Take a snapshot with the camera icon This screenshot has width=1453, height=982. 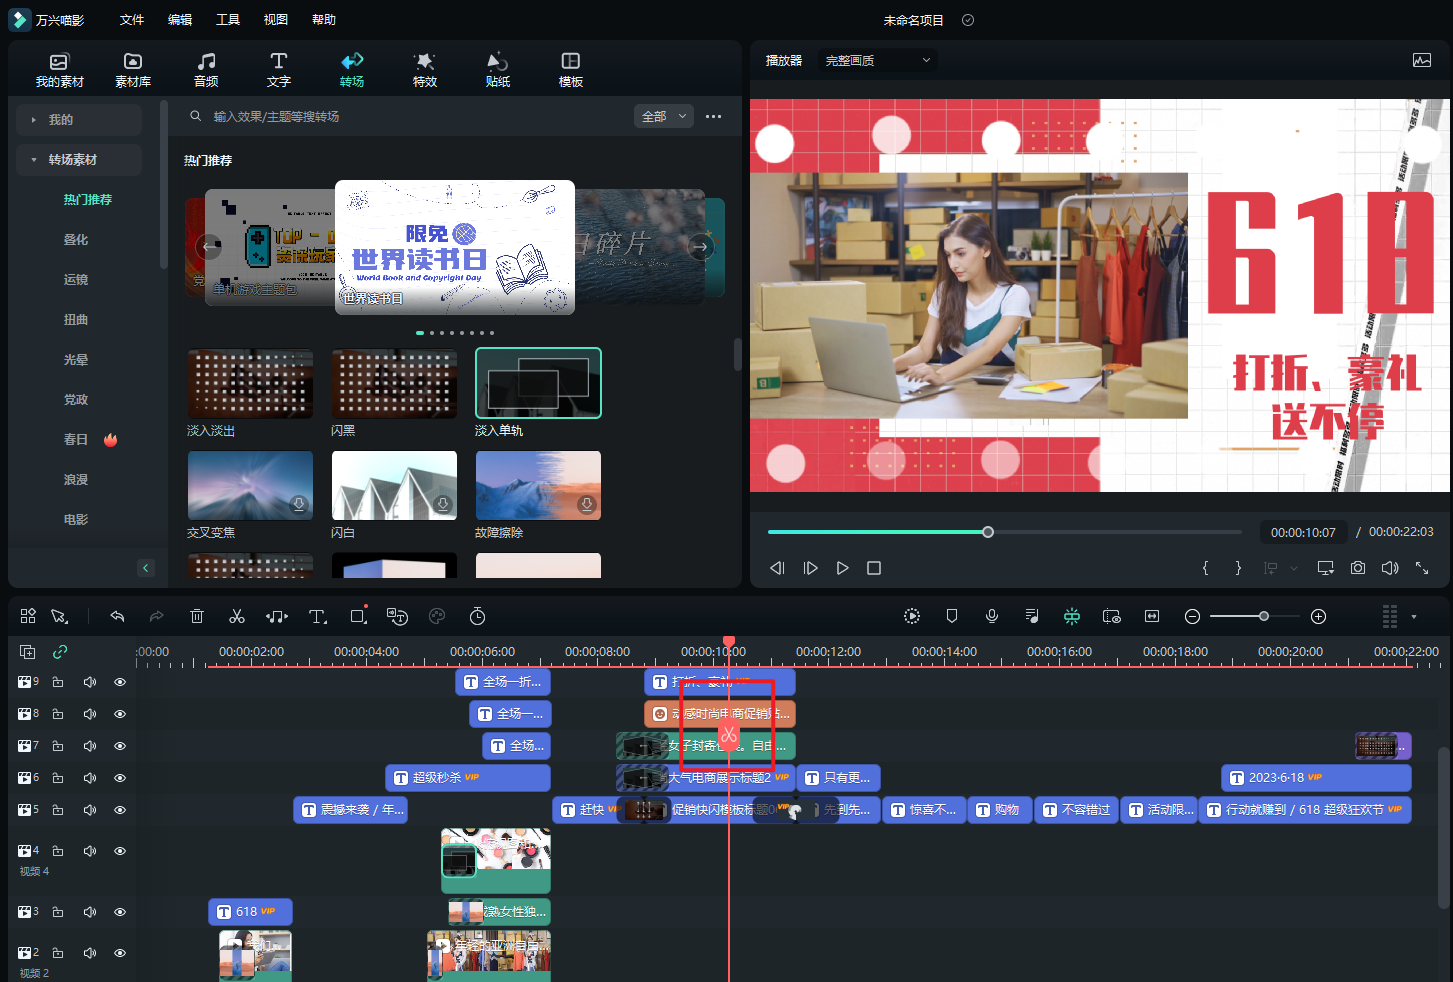[1358, 568]
